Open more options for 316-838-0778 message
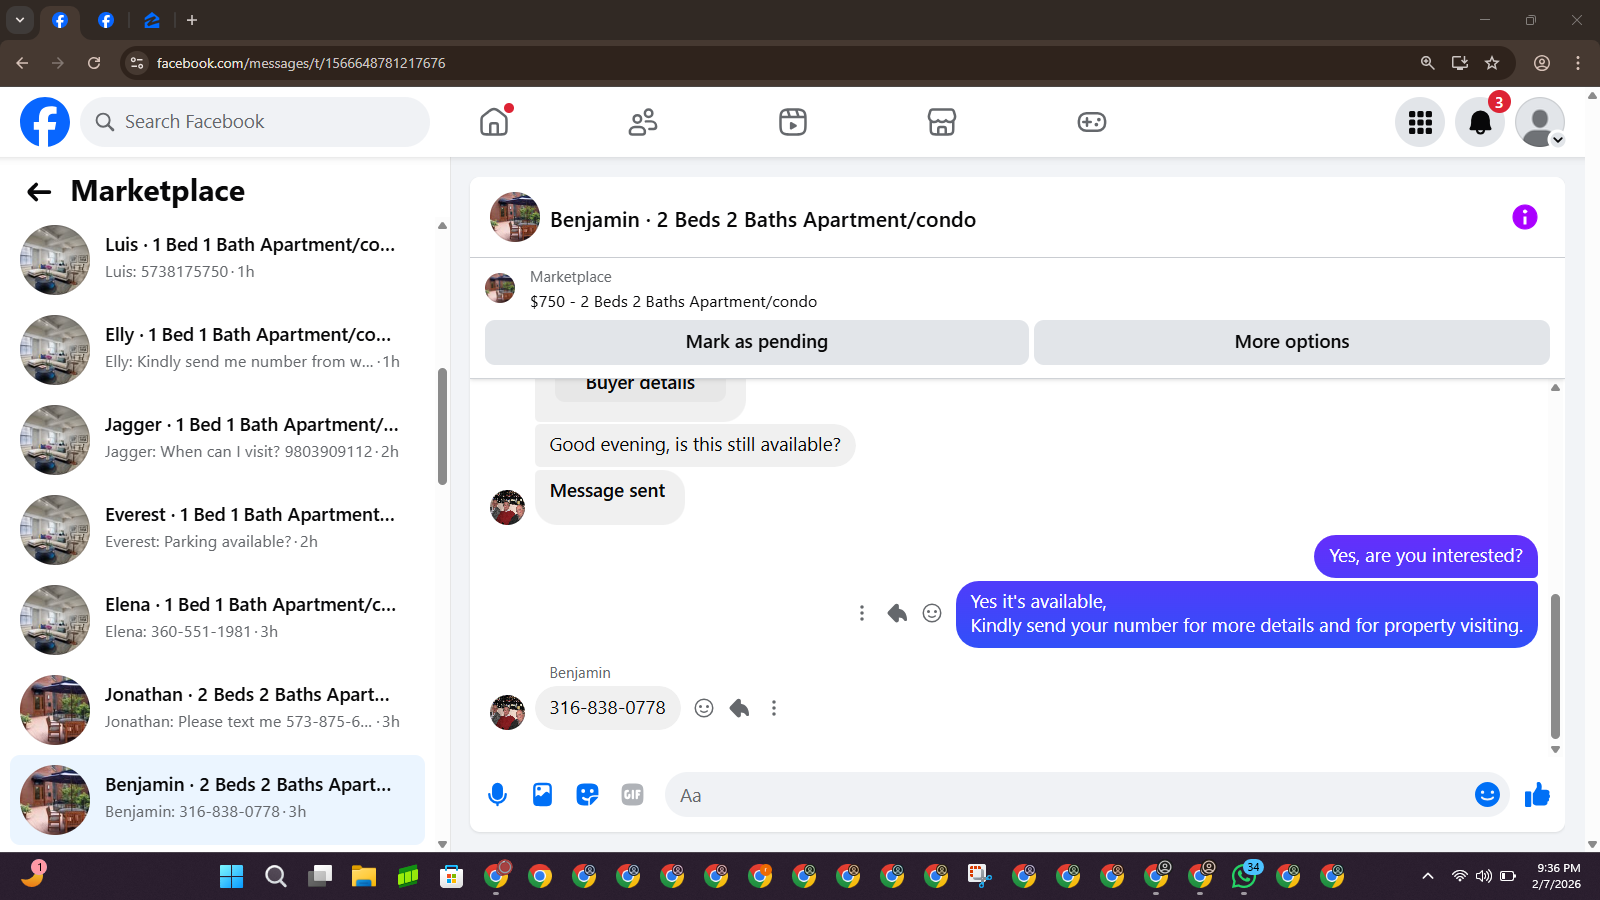This screenshot has height=900, width=1600. point(774,708)
